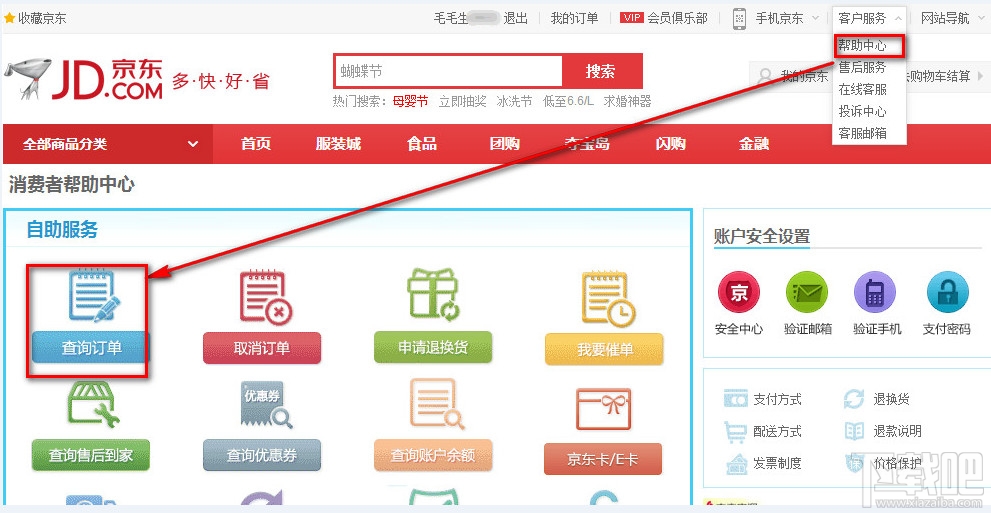Image resolution: width=991 pixels, height=513 pixels.
Task: Select 售后服务 from the menu
Action: pyautogui.click(x=863, y=68)
